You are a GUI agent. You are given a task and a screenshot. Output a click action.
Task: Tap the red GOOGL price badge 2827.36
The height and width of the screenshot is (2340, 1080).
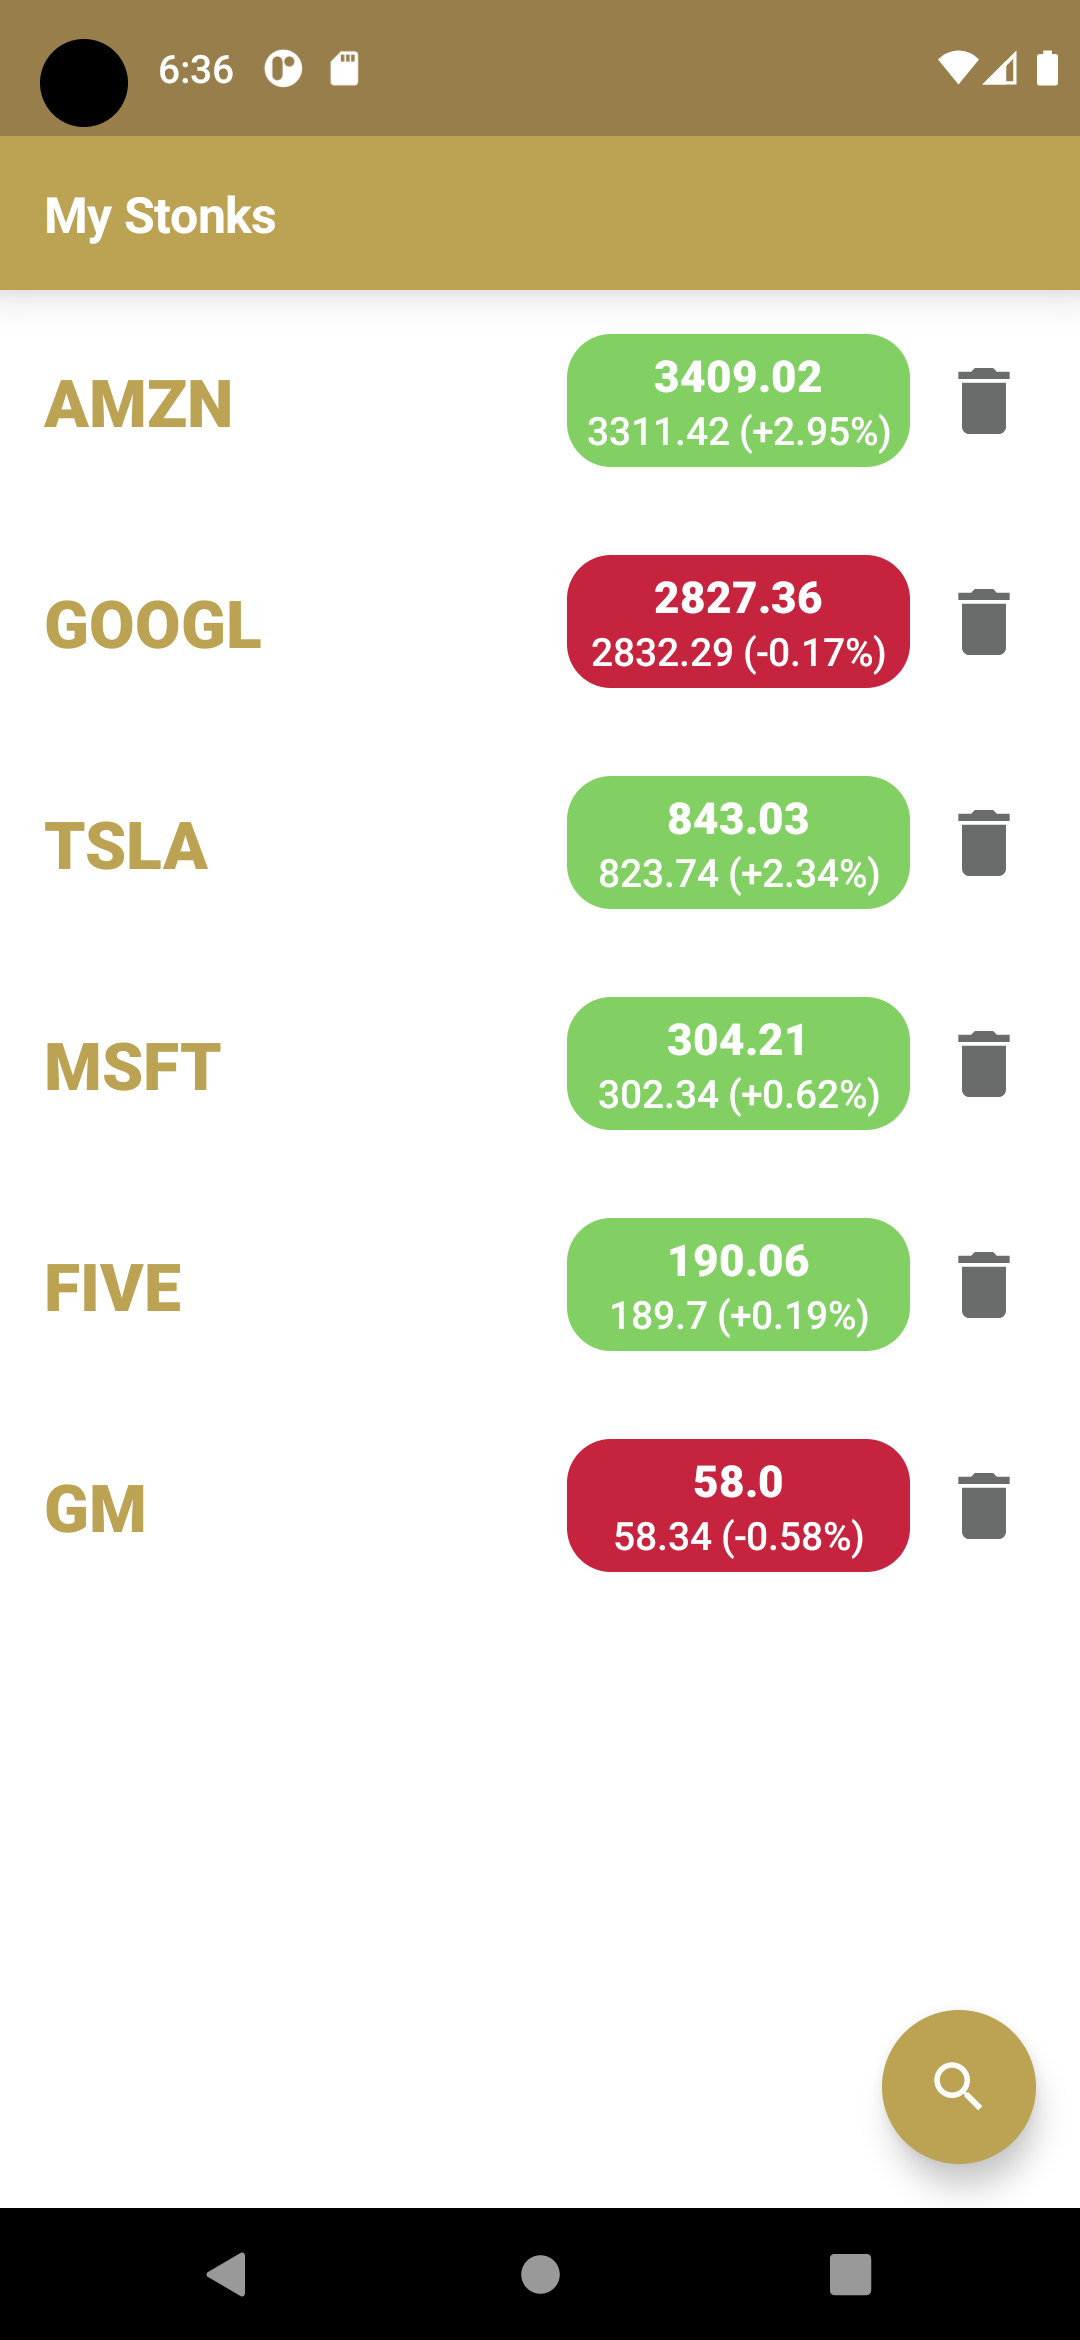click(738, 622)
